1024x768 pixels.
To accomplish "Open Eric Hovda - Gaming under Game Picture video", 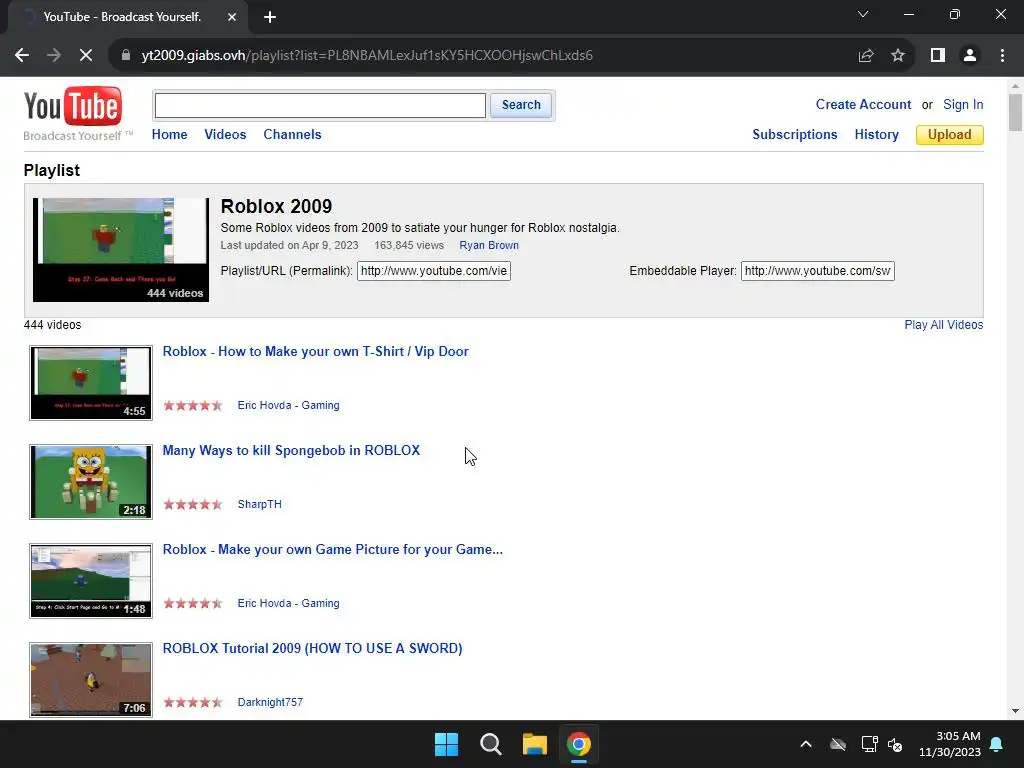I will [288, 603].
